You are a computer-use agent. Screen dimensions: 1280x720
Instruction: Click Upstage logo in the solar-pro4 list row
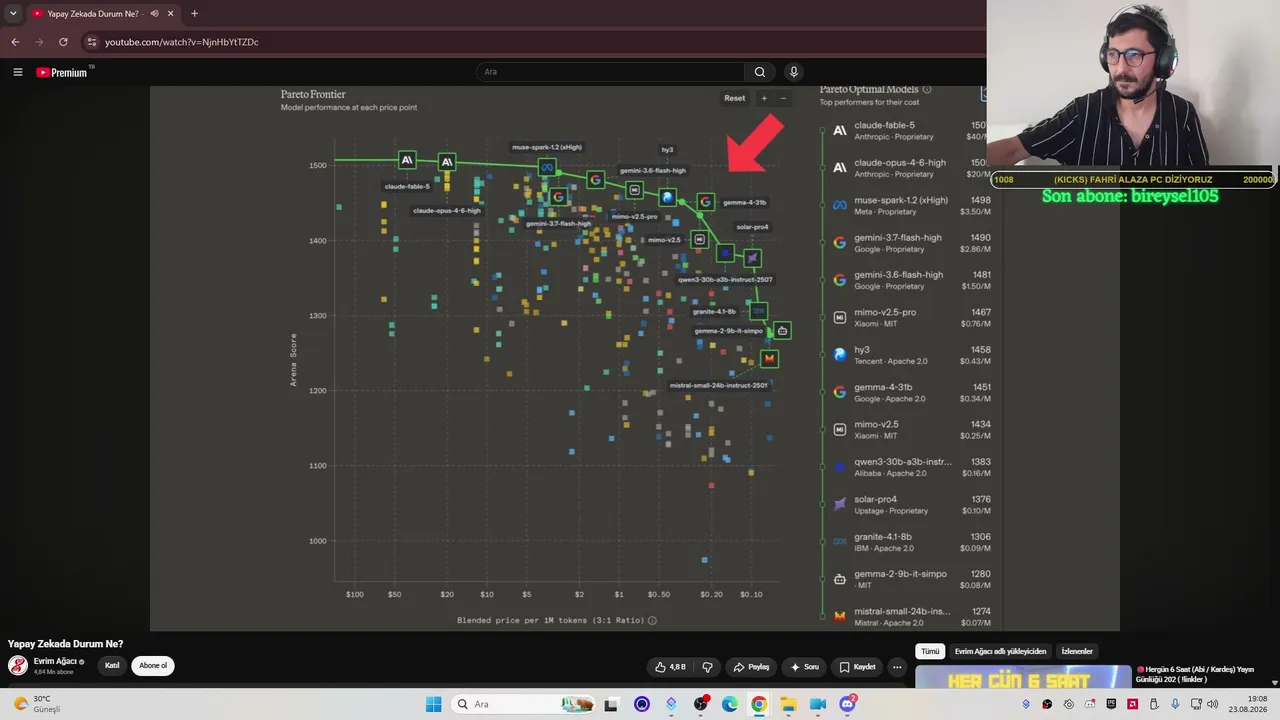[x=840, y=504]
